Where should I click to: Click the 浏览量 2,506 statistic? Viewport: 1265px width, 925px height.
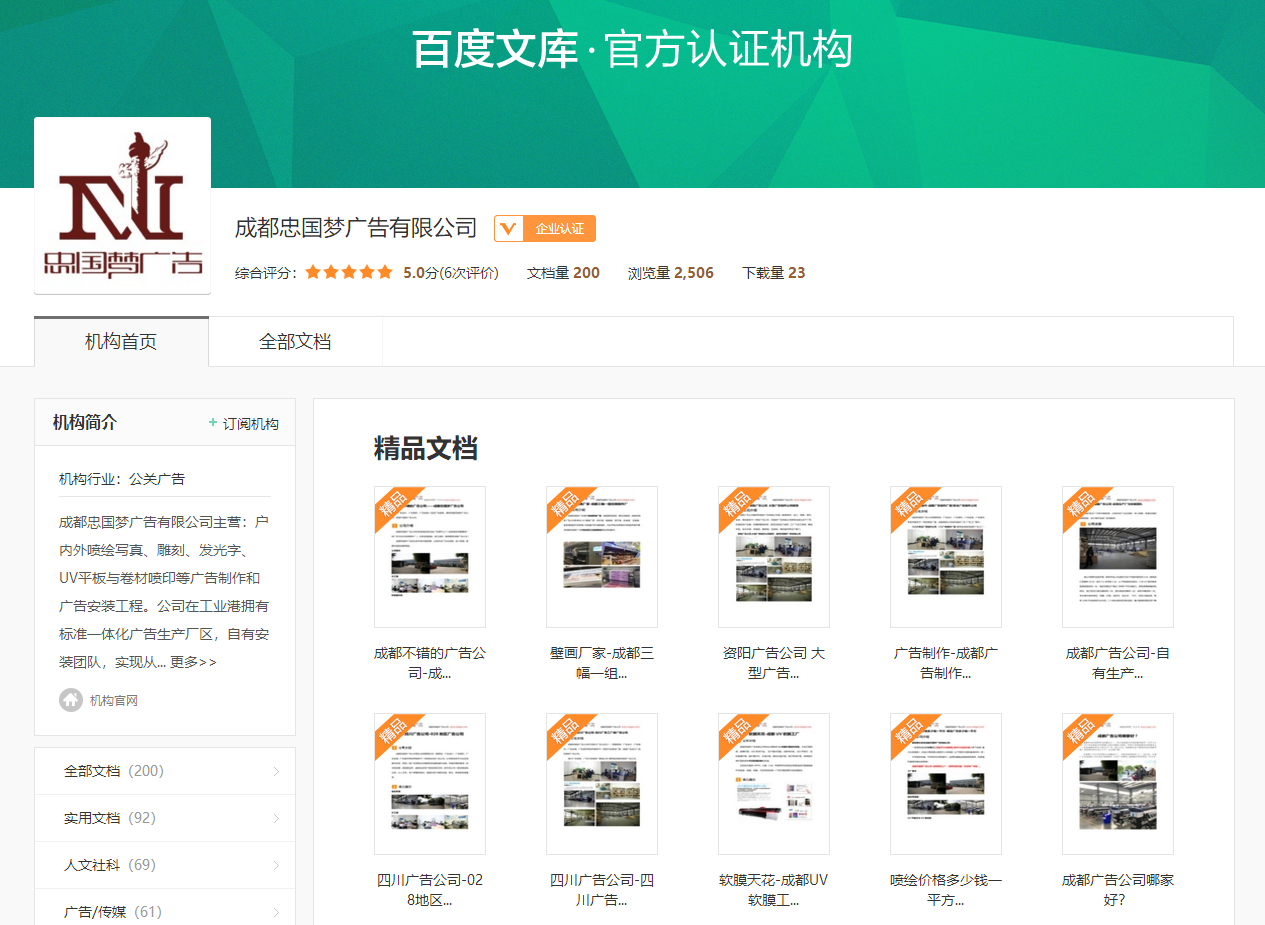coord(671,273)
